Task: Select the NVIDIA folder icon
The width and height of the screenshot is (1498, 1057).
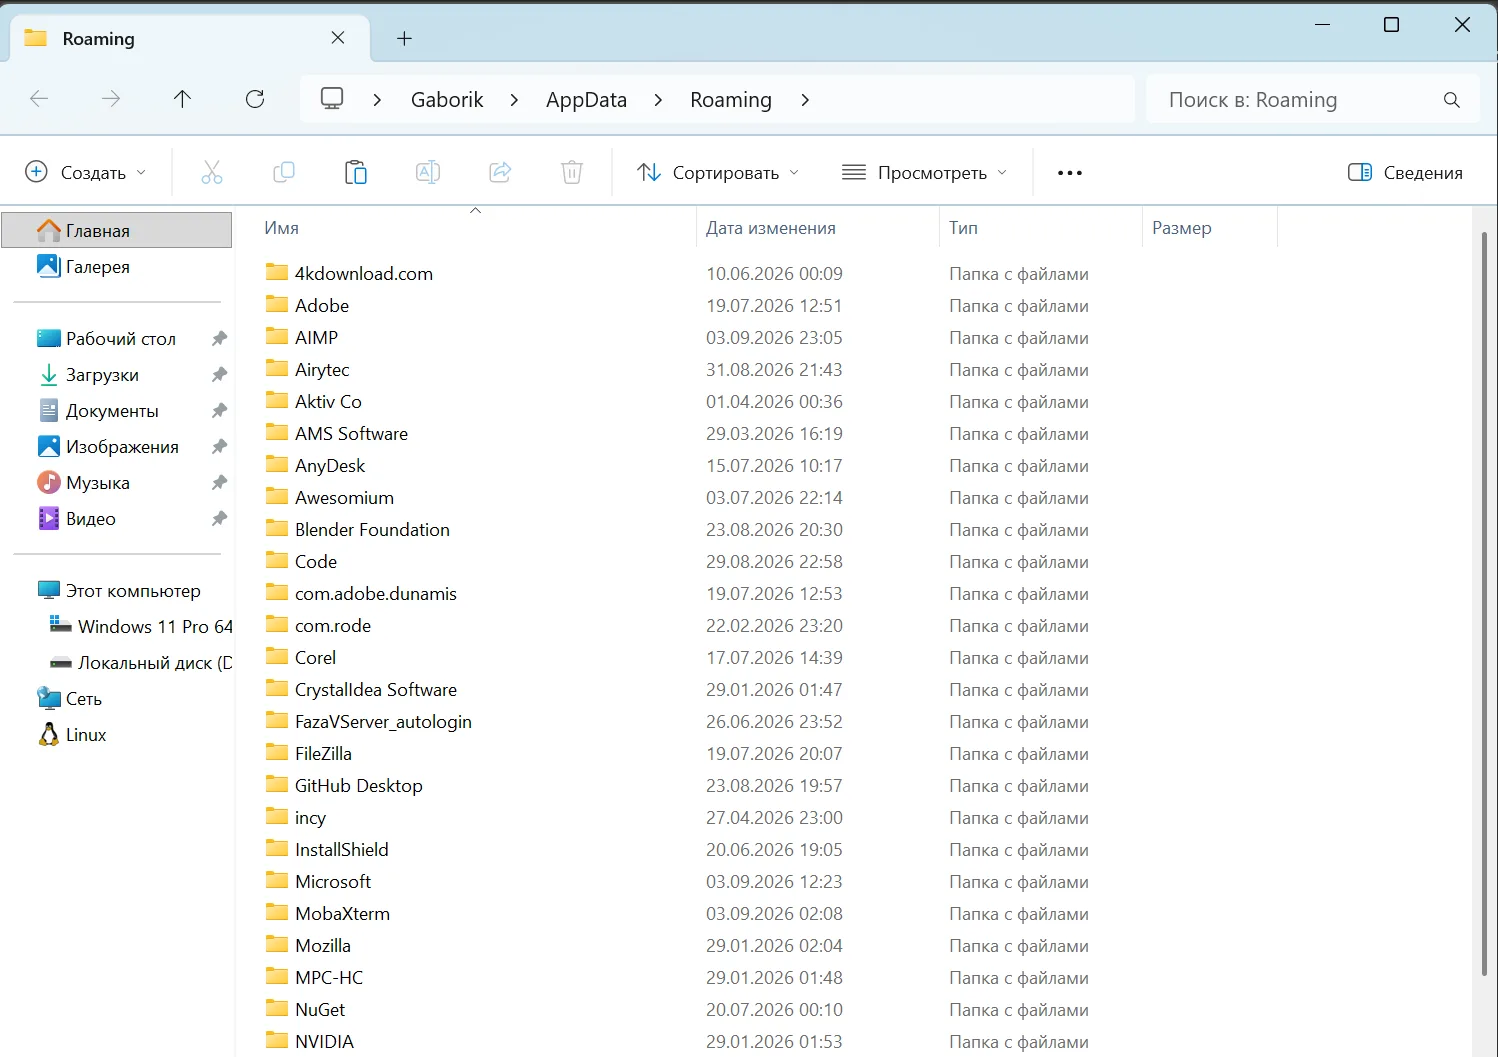Action: click(x=277, y=1040)
